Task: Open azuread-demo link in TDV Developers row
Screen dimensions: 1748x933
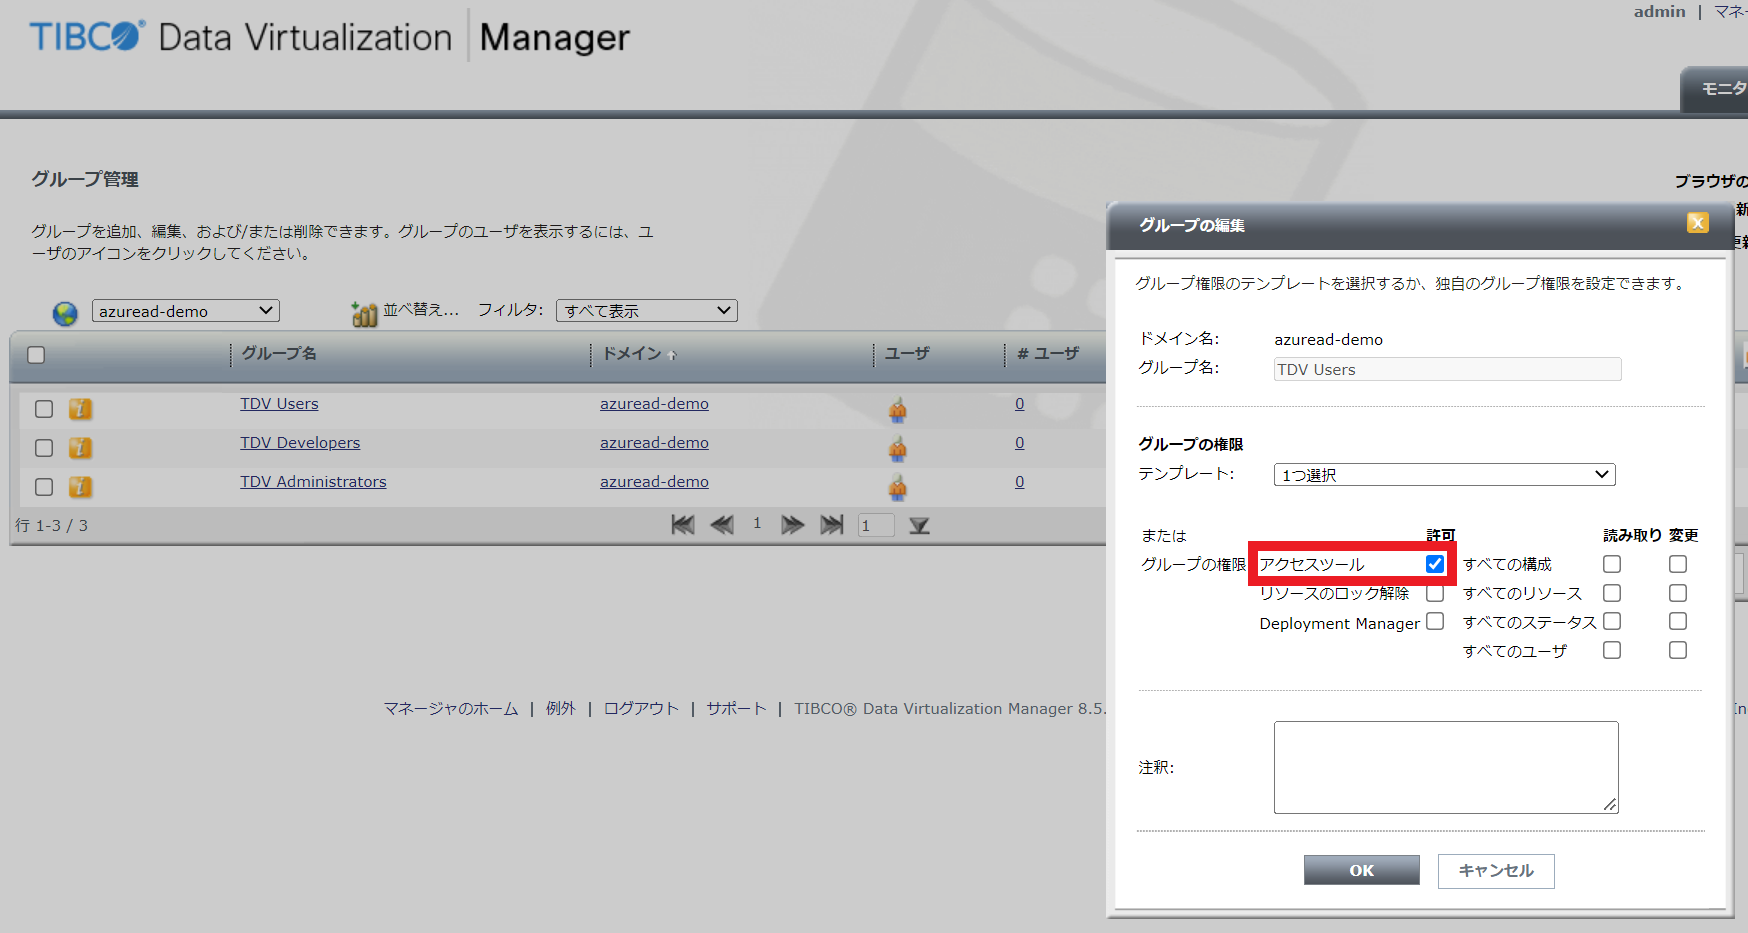Action: pyautogui.click(x=654, y=443)
